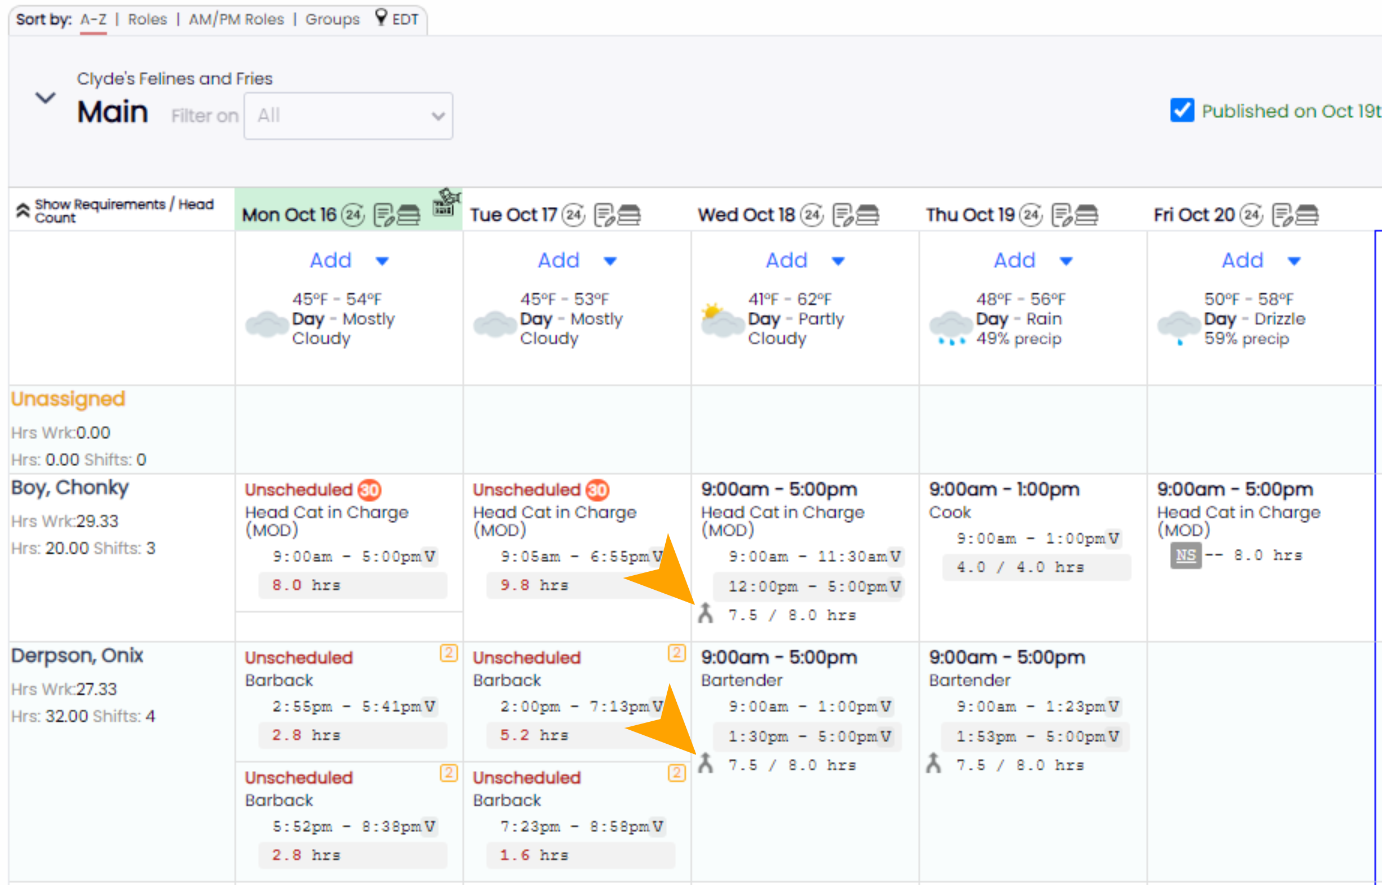Screen dimensions: 1382x887
Task: Open the event calendar icon on Monday's header
Action: pos(446,201)
